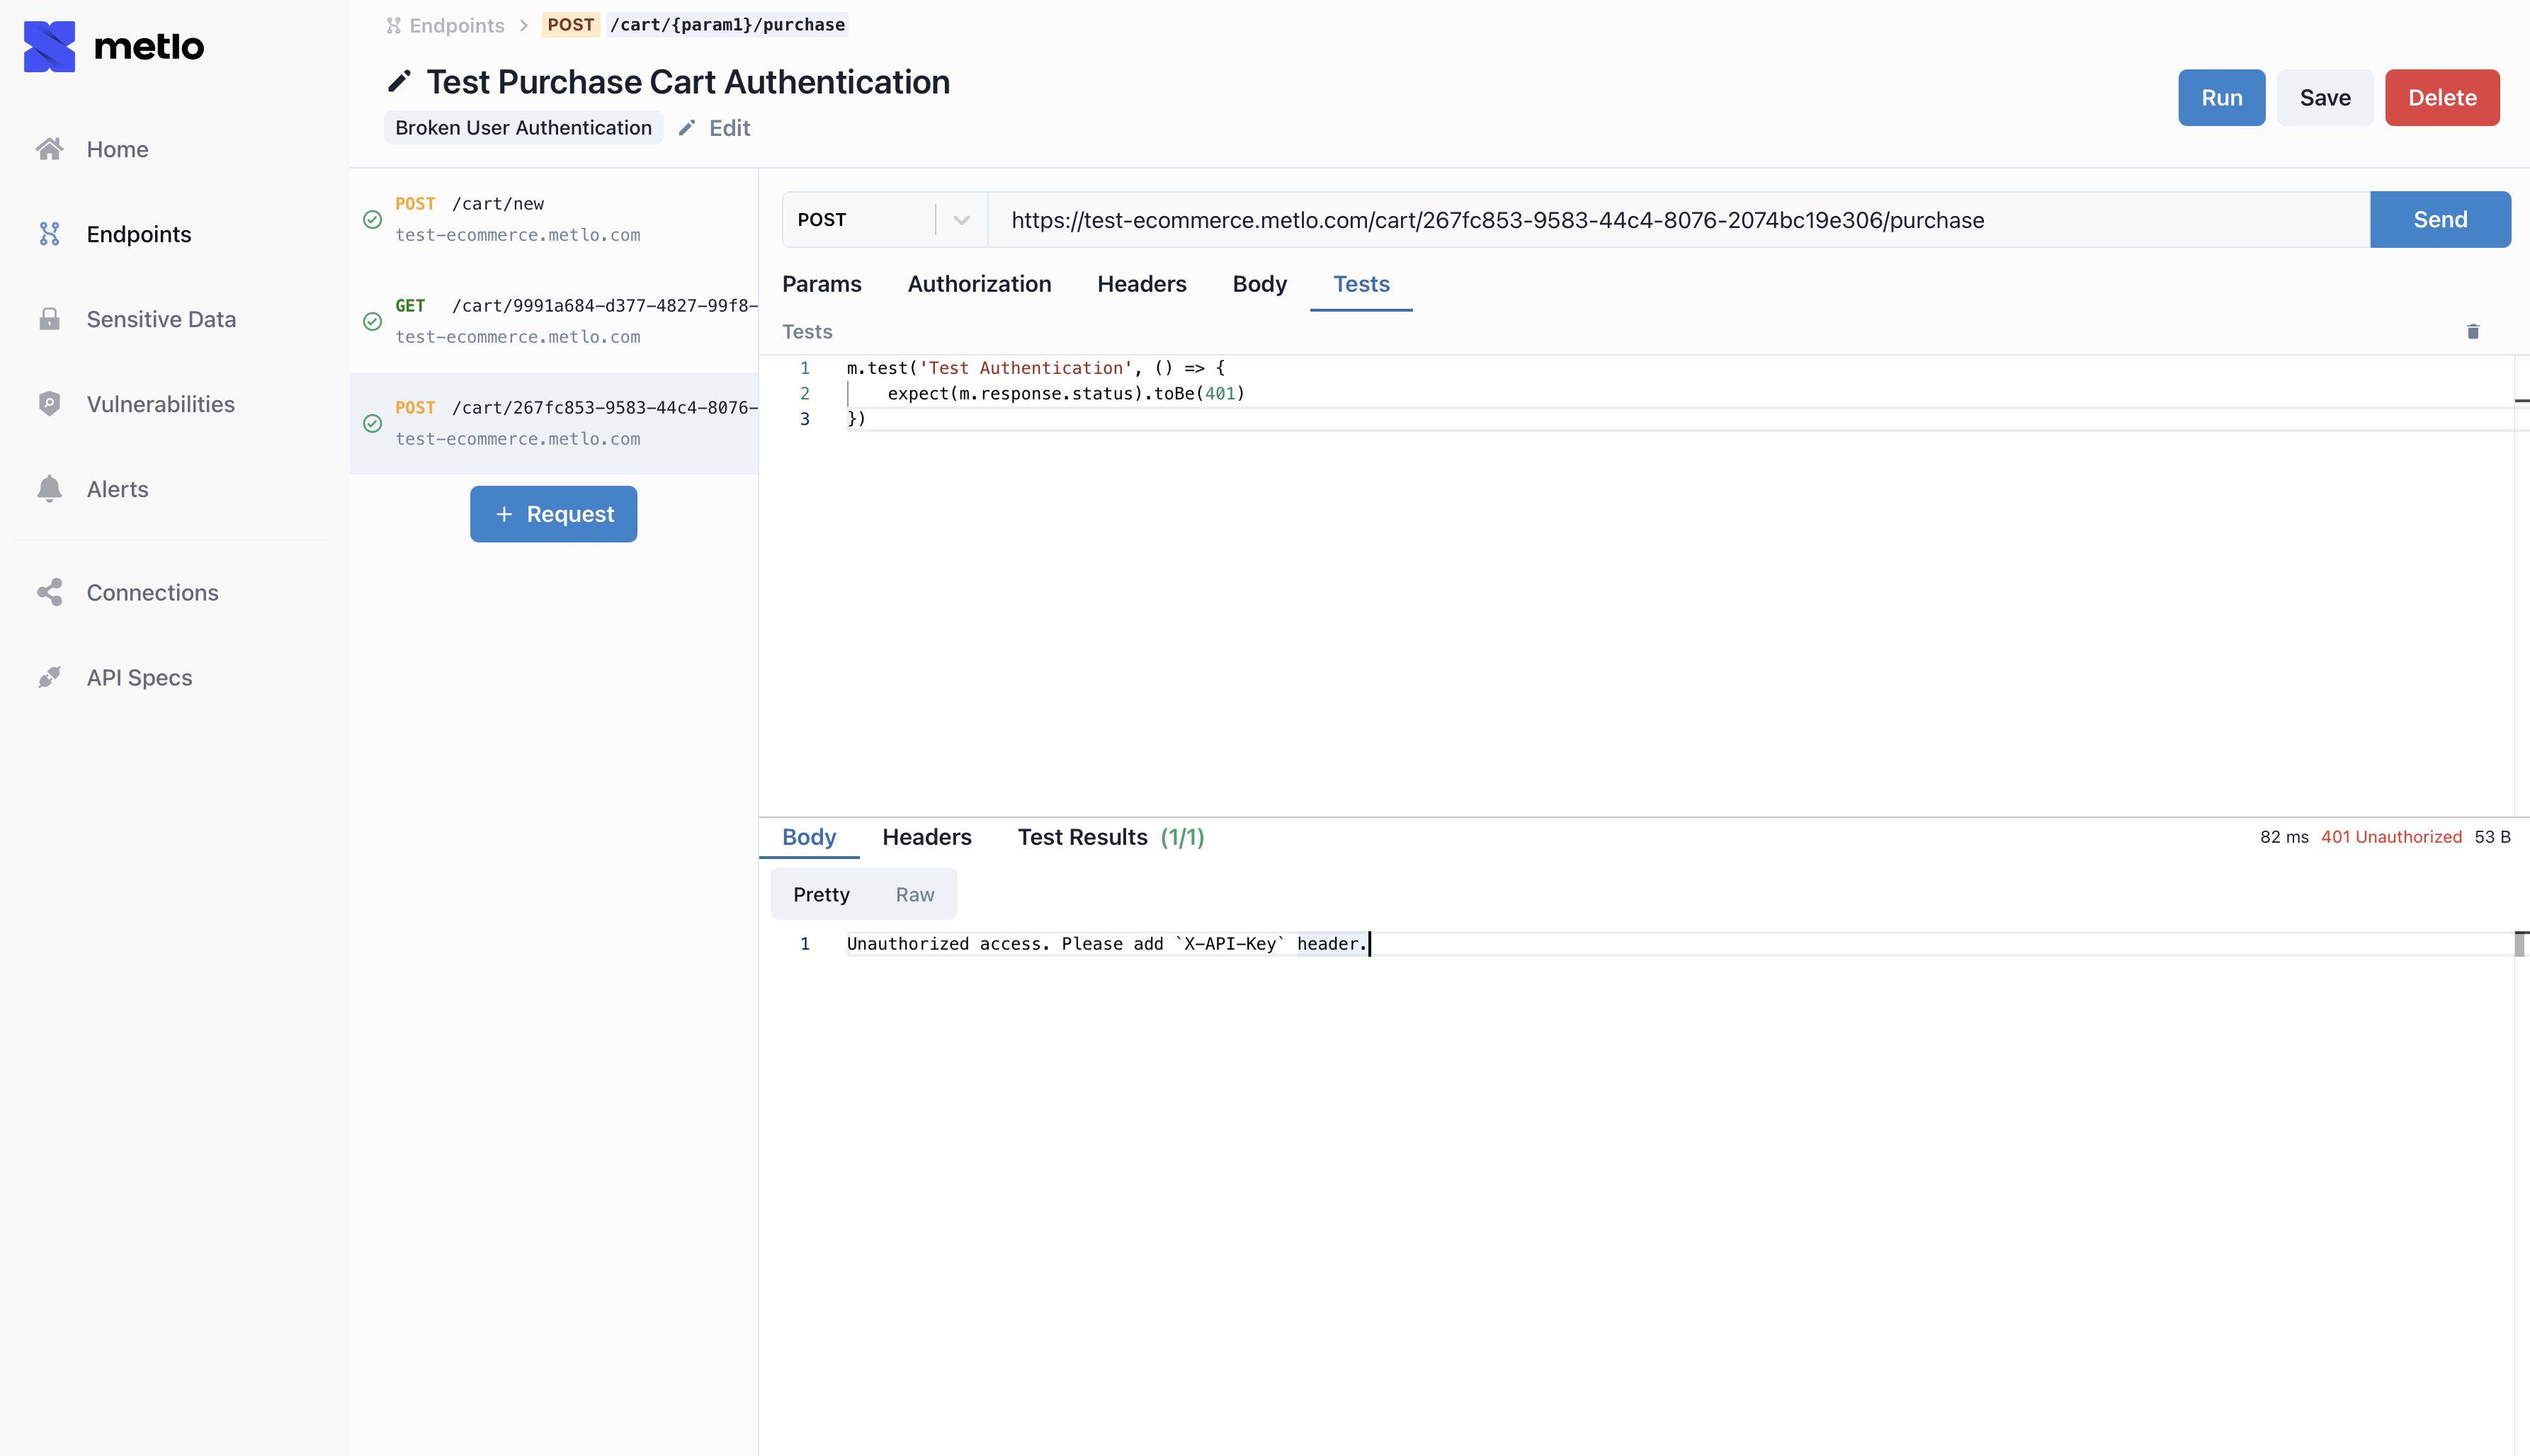Click the Delete button
2530x1456 pixels.
(2441, 97)
